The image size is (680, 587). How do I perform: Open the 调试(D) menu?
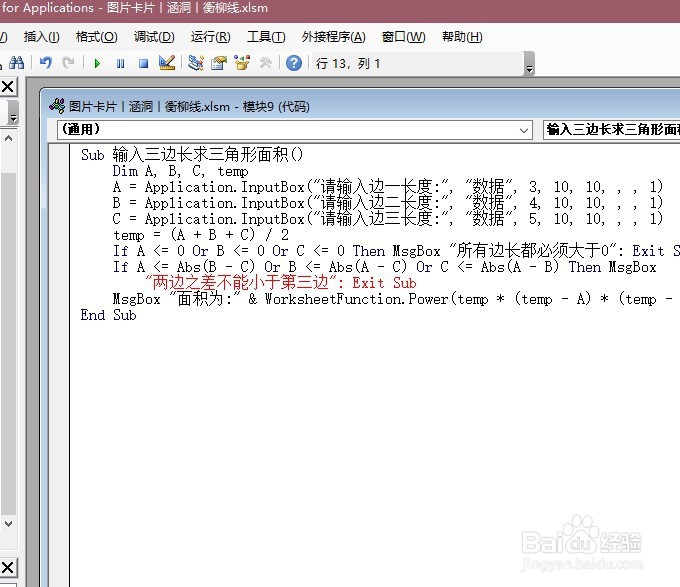[x=154, y=37]
